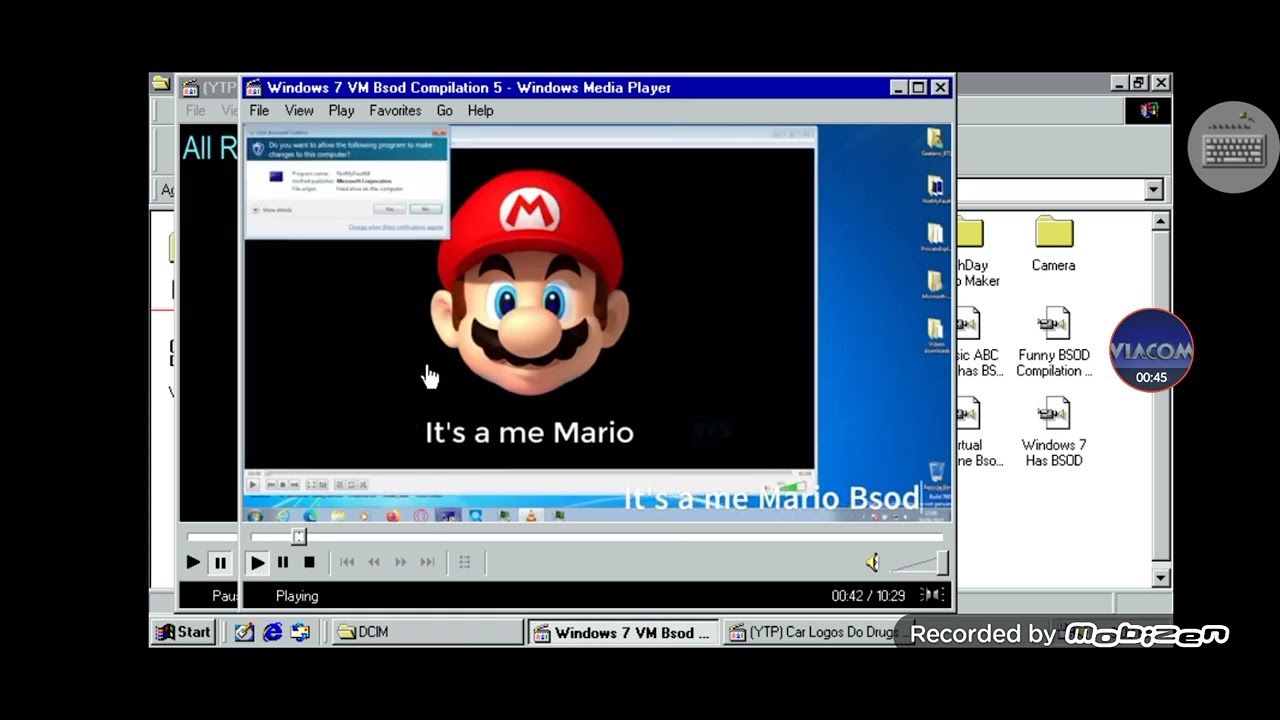Click the 'Playing' status text
The image size is (1280, 720).
click(x=297, y=596)
